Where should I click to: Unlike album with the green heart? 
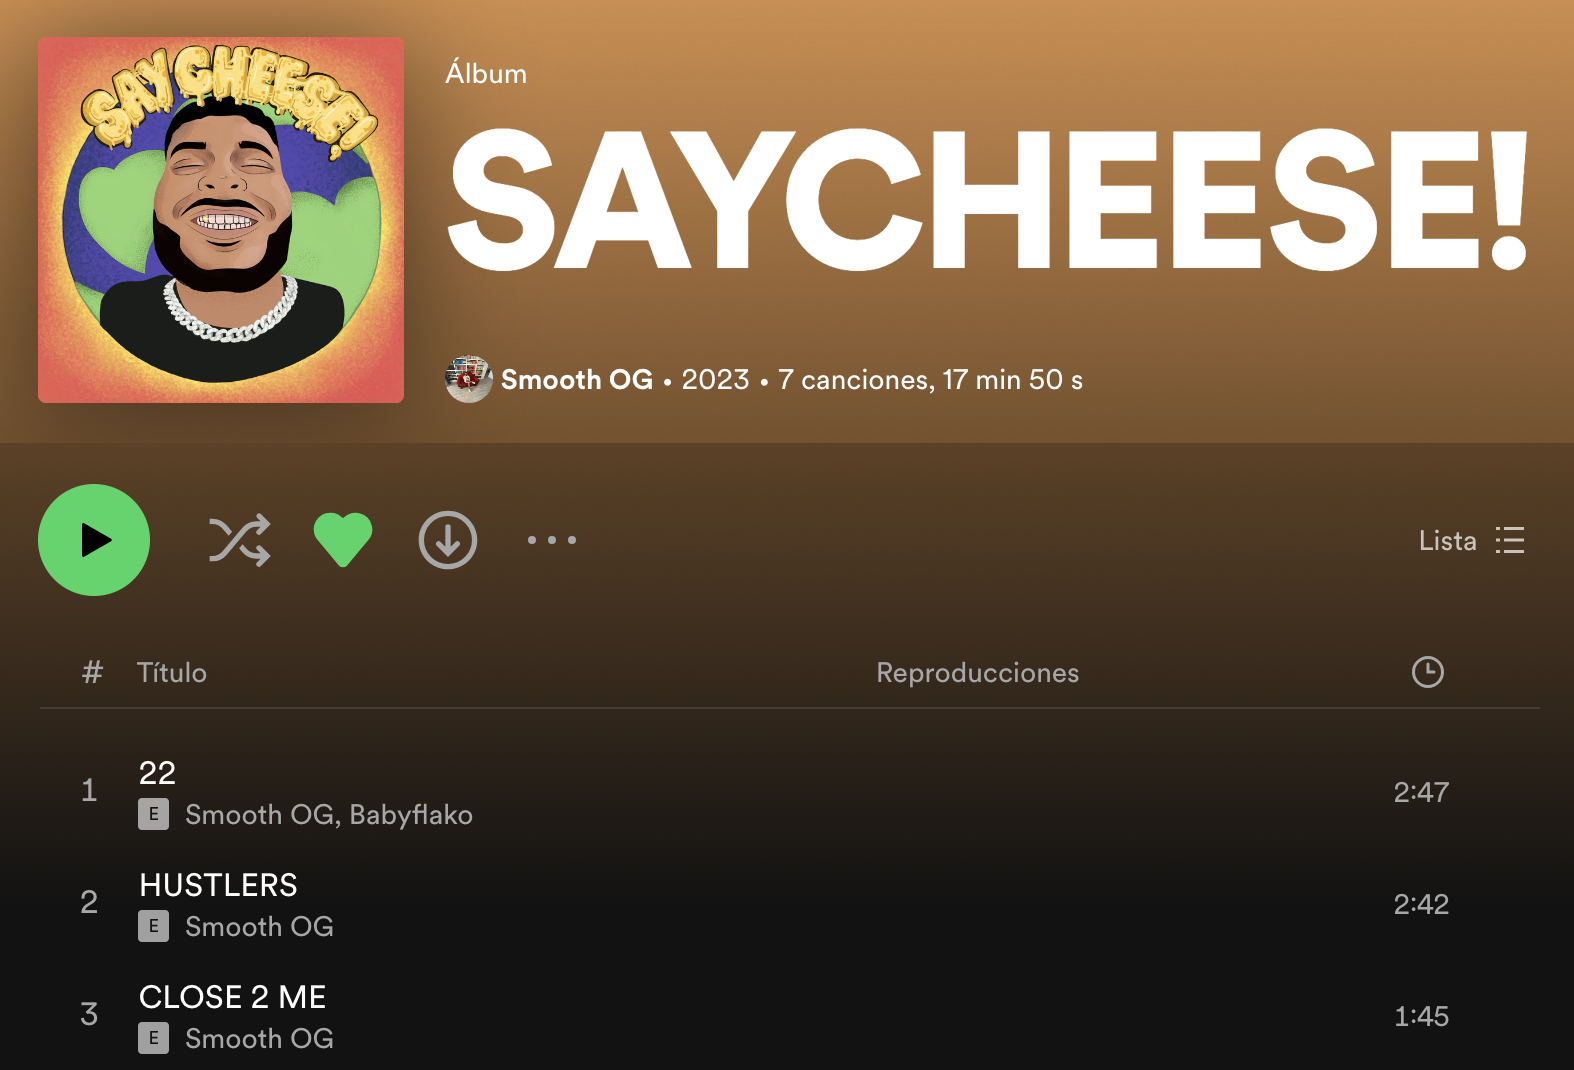(343, 540)
